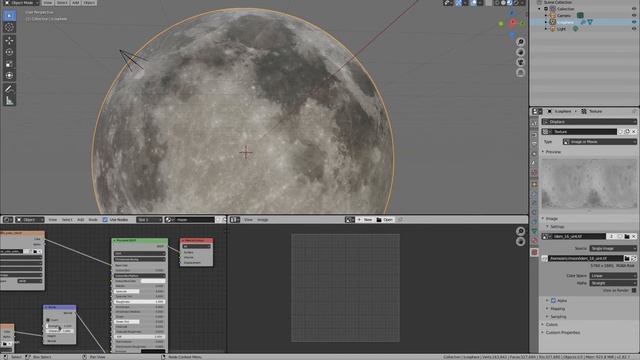Hide the Collection using its eye icon
The width and height of the screenshot is (640, 360).
[634, 9]
